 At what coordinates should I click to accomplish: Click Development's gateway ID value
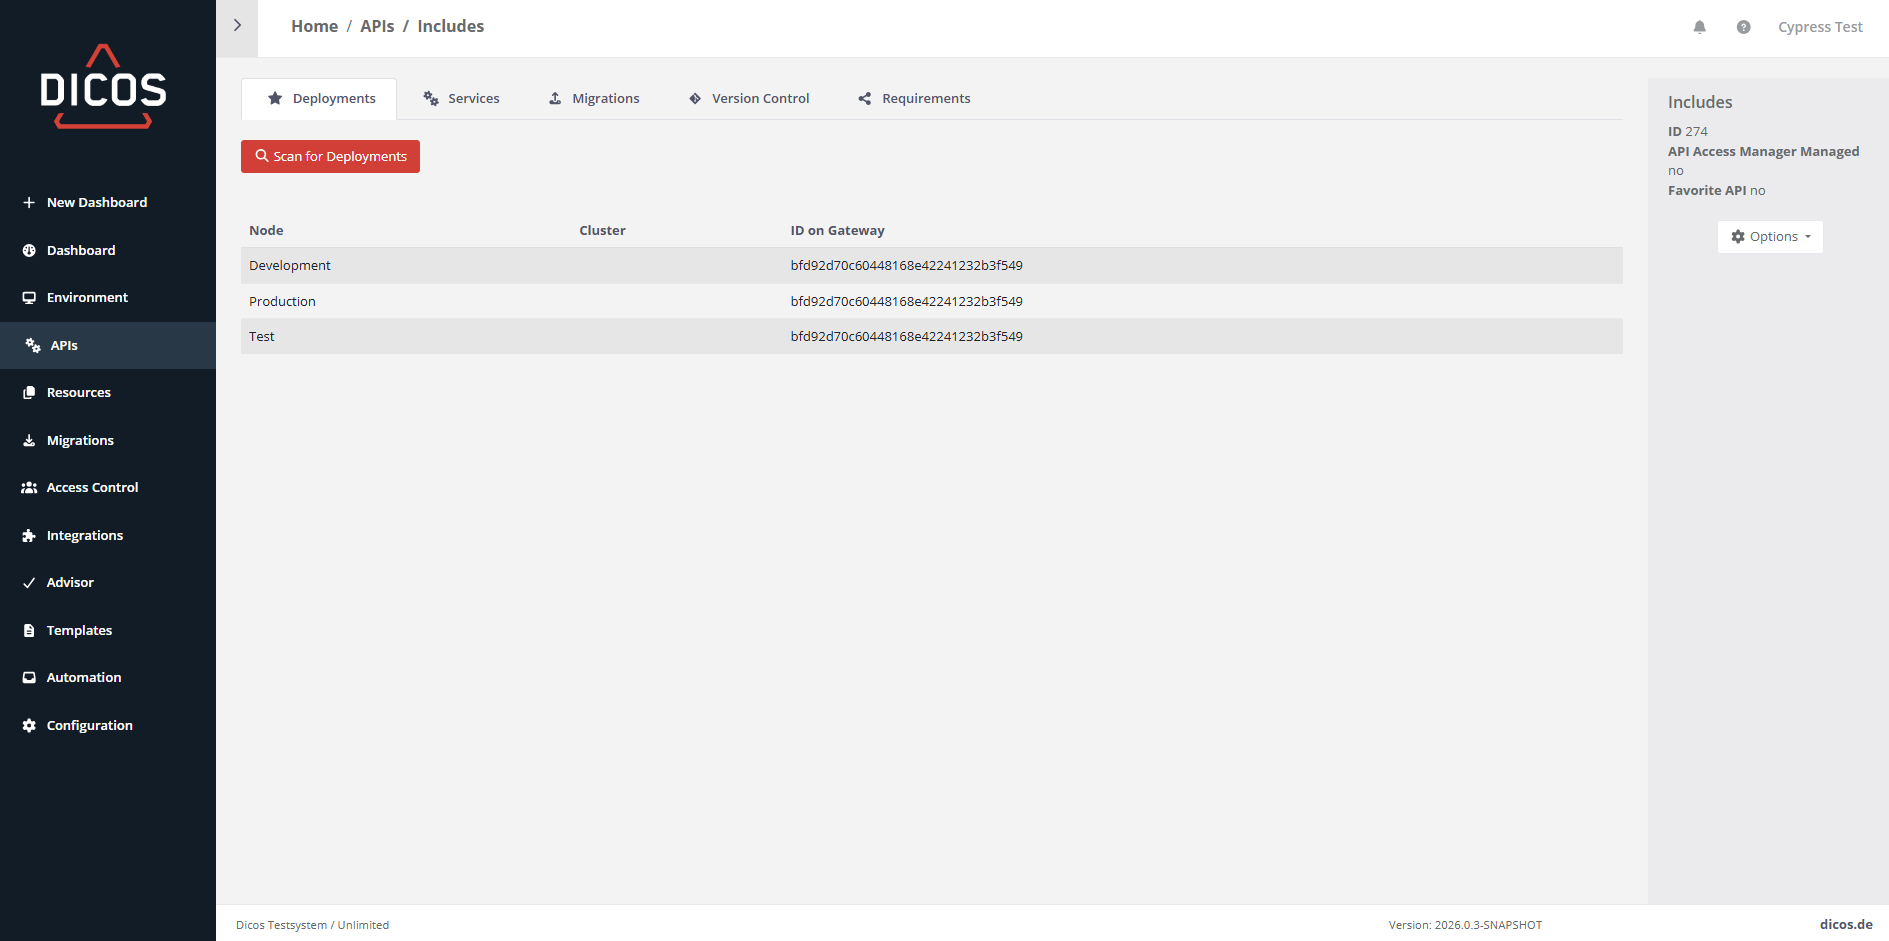coord(906,266)
